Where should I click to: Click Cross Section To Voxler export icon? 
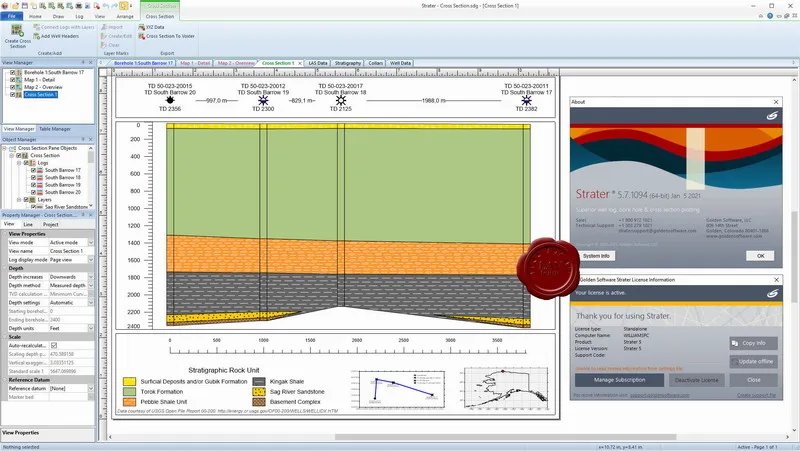(x=141, y=36)
